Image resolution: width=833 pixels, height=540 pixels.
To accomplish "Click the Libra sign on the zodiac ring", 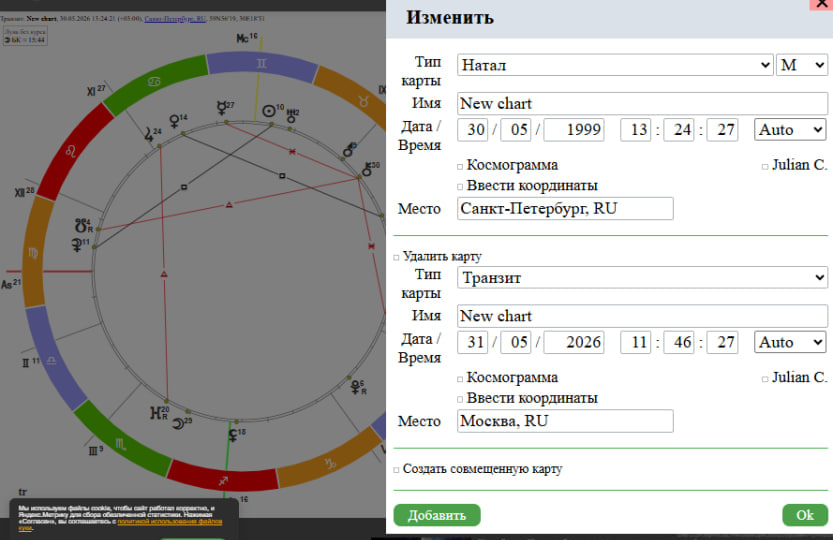I will [x=52, y=360].
